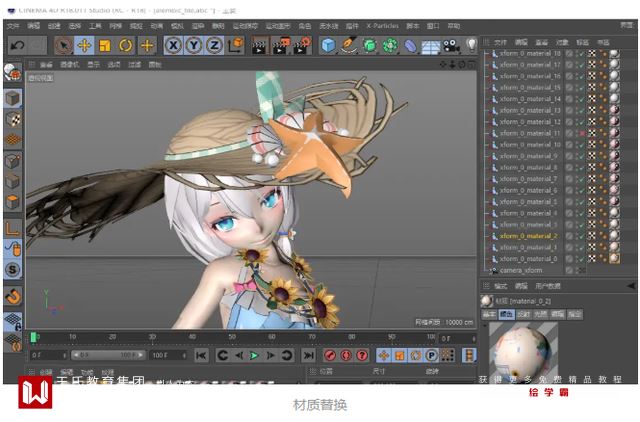
Task: Click the Enable Axis L-shaped icon
Action: click(13, 228)
